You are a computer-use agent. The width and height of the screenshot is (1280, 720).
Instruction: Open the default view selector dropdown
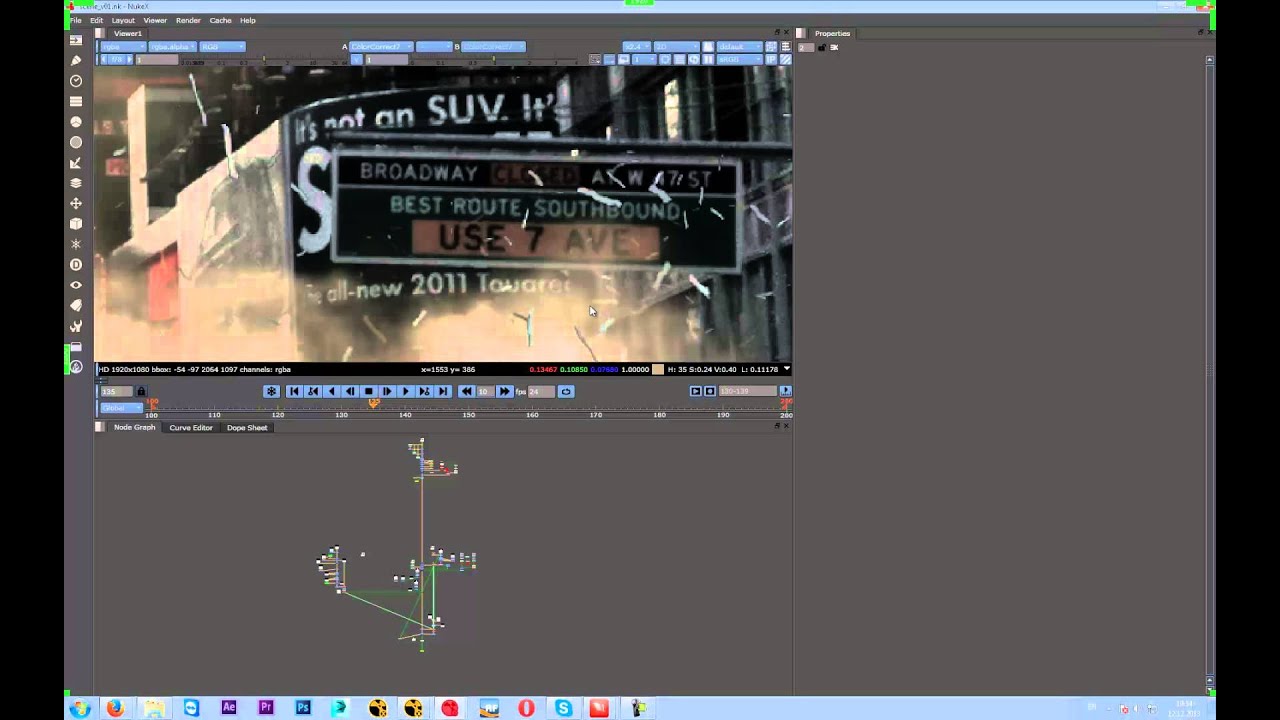pos(739,47)
